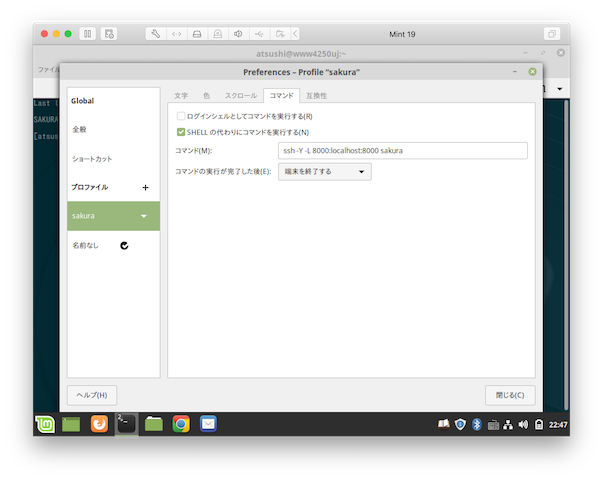Open the 端末を終了する dropdown
This screenshot has width=603, height=480.
click(x=324, y=171)
